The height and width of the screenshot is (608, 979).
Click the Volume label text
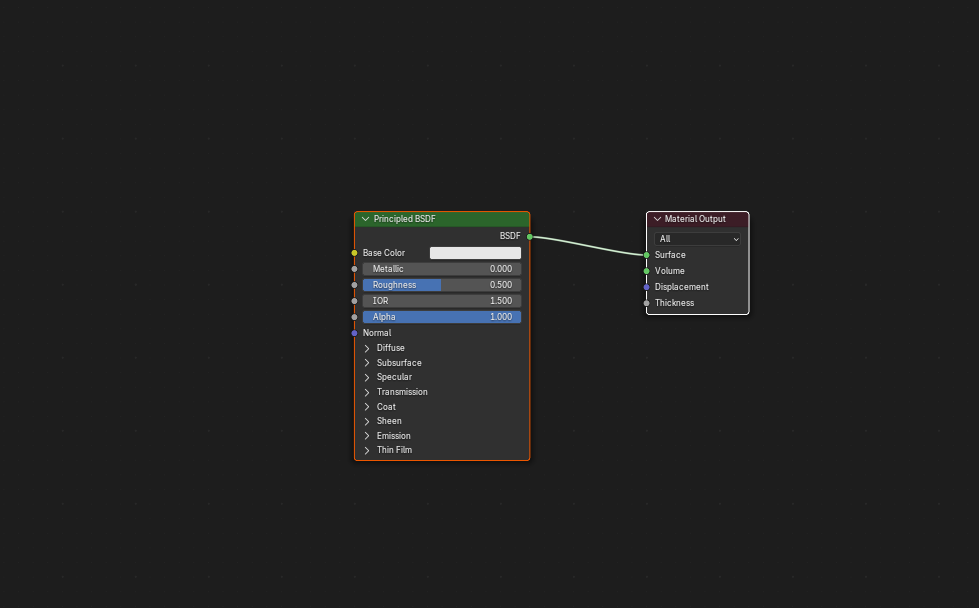tap(669, 271)
